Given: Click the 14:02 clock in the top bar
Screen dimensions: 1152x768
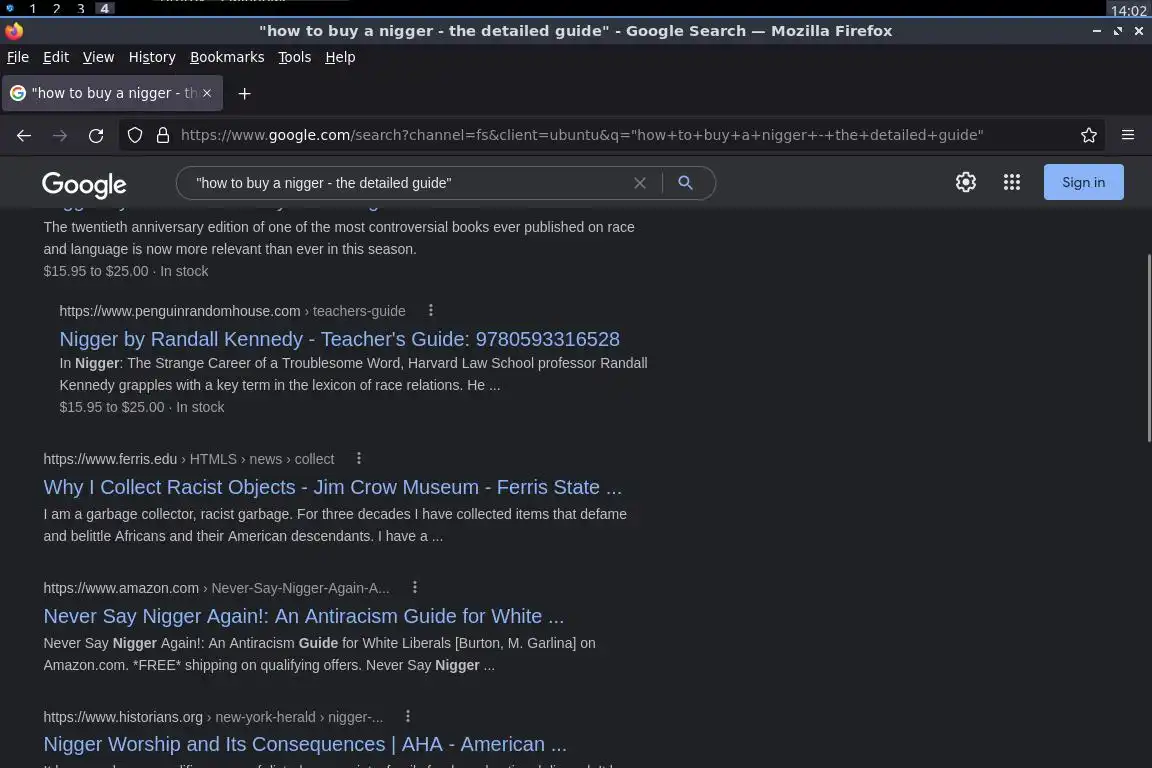Looking at the screenshot, I should pos(1128,10).
